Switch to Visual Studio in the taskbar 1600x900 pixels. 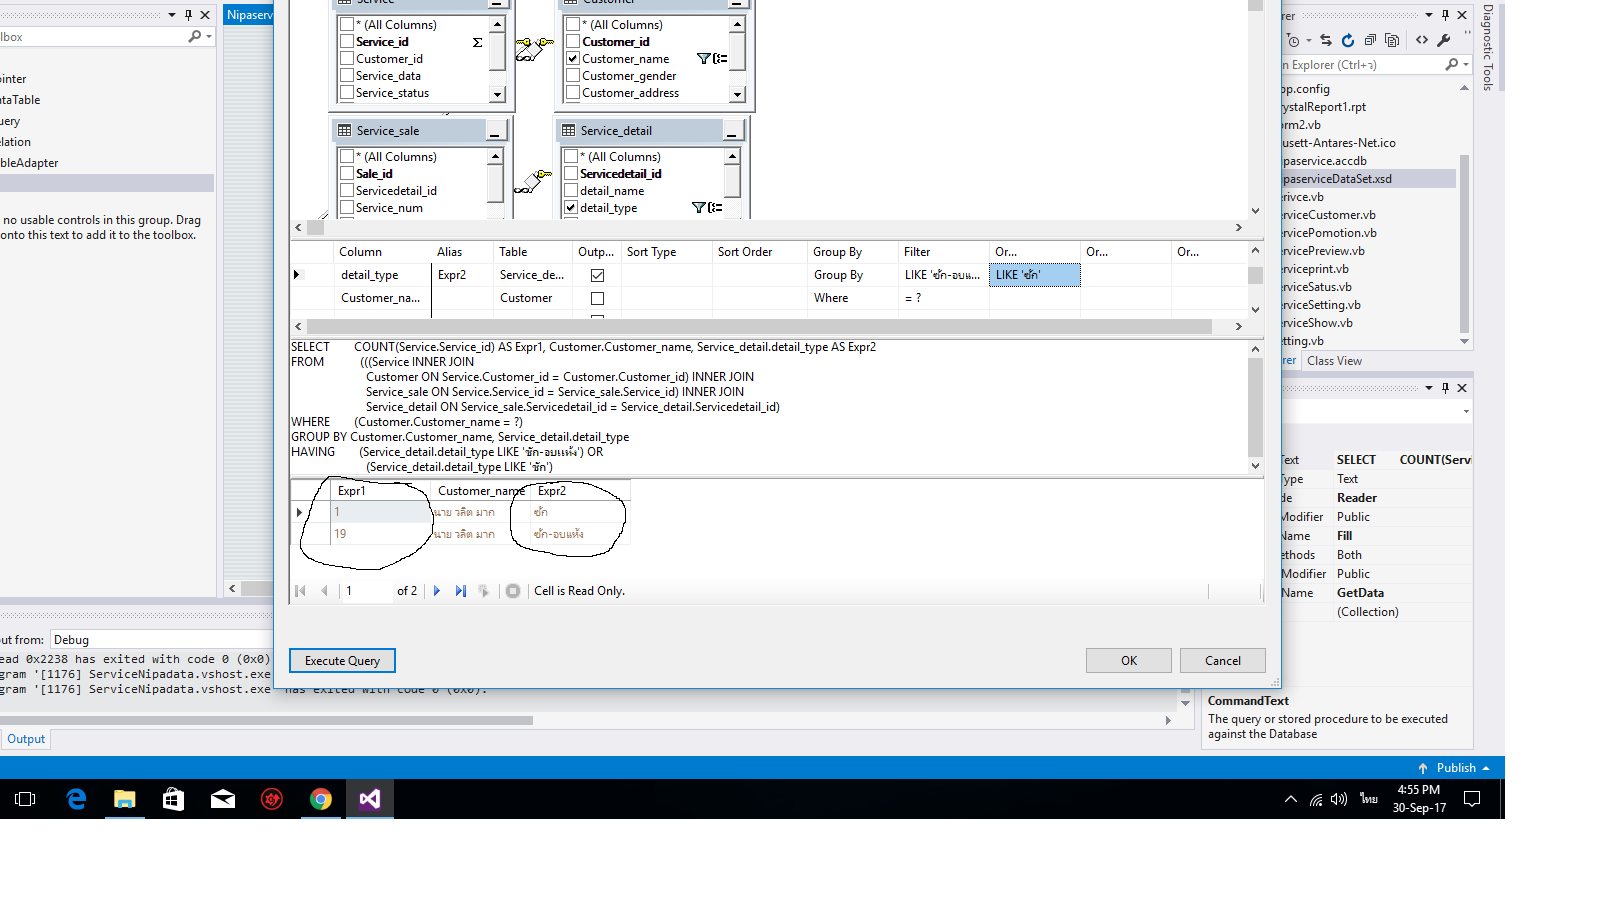click(370, 799)
